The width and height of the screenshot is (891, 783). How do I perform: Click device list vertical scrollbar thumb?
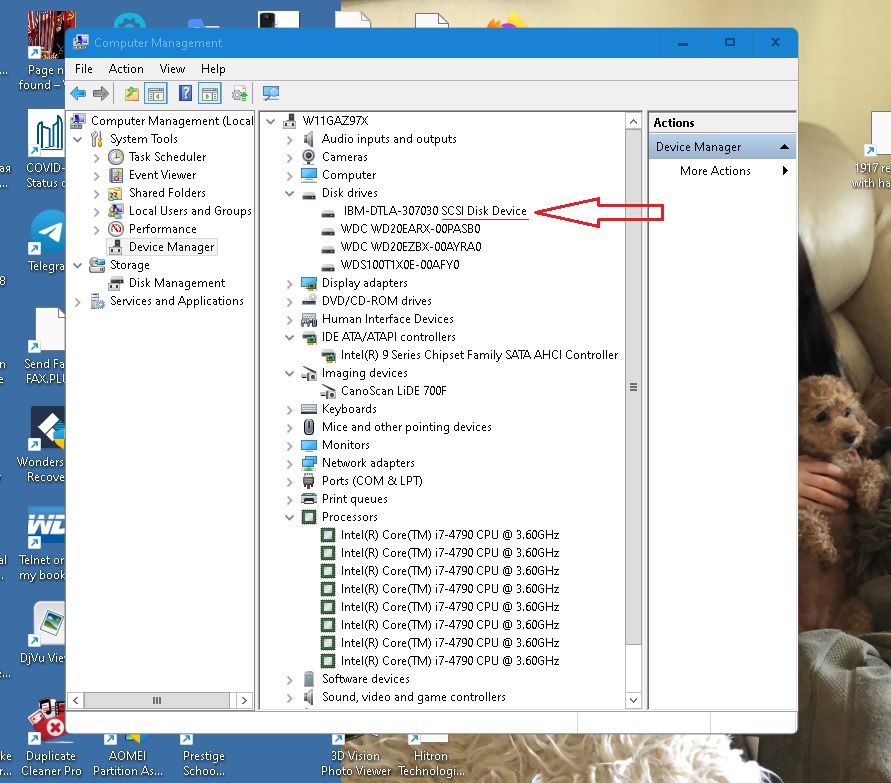pos(633,387)
